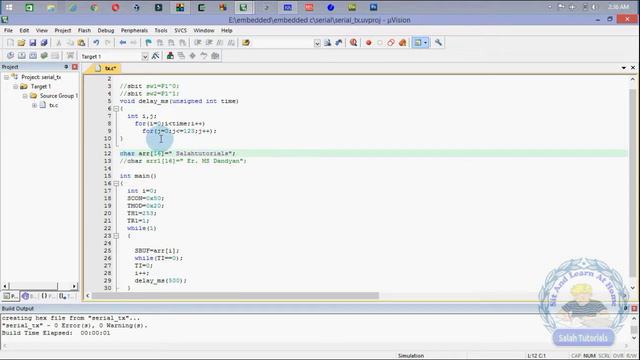Open Options for Target magic wand icon

155,56
